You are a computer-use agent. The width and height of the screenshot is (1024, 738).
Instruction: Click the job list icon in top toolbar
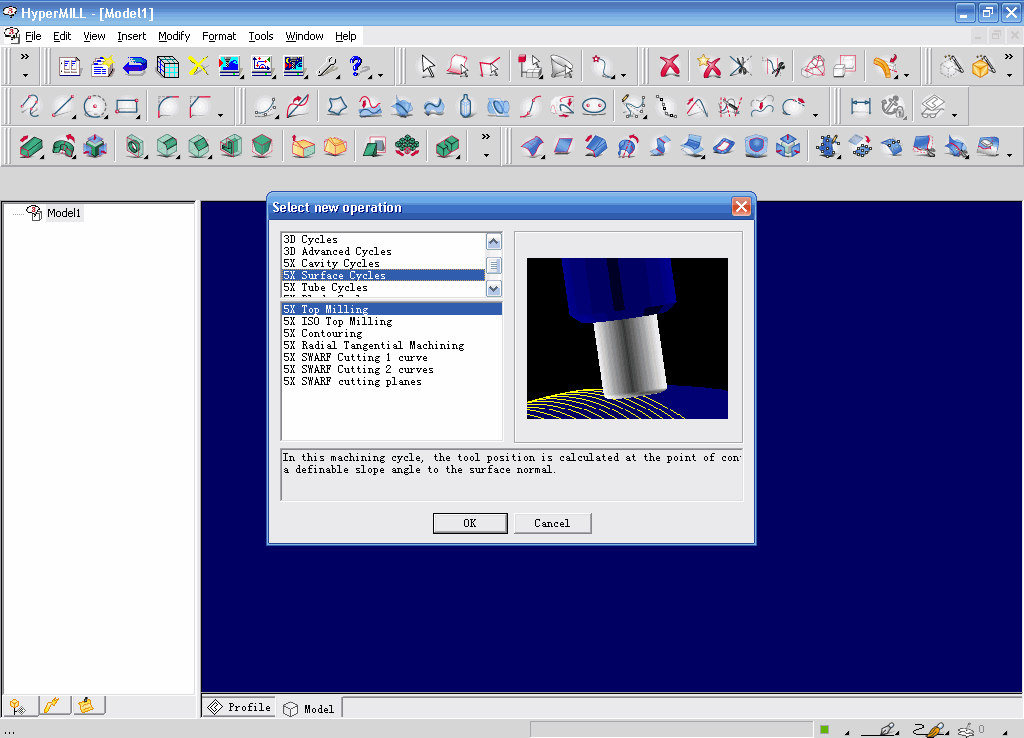coord(69,66)
